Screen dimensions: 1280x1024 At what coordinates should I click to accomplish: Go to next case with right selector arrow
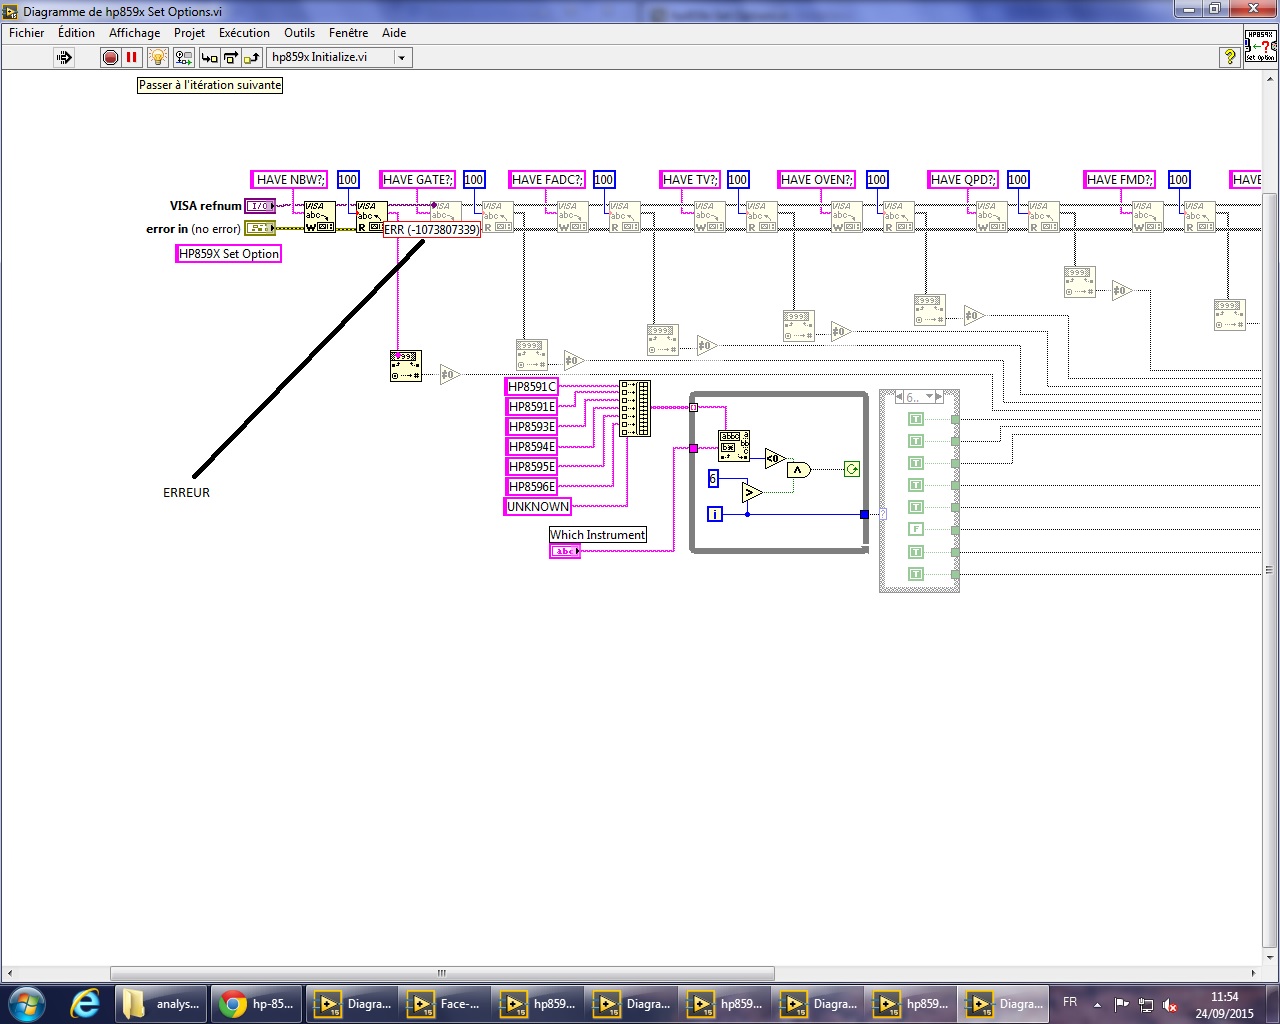tap(940, 397)
